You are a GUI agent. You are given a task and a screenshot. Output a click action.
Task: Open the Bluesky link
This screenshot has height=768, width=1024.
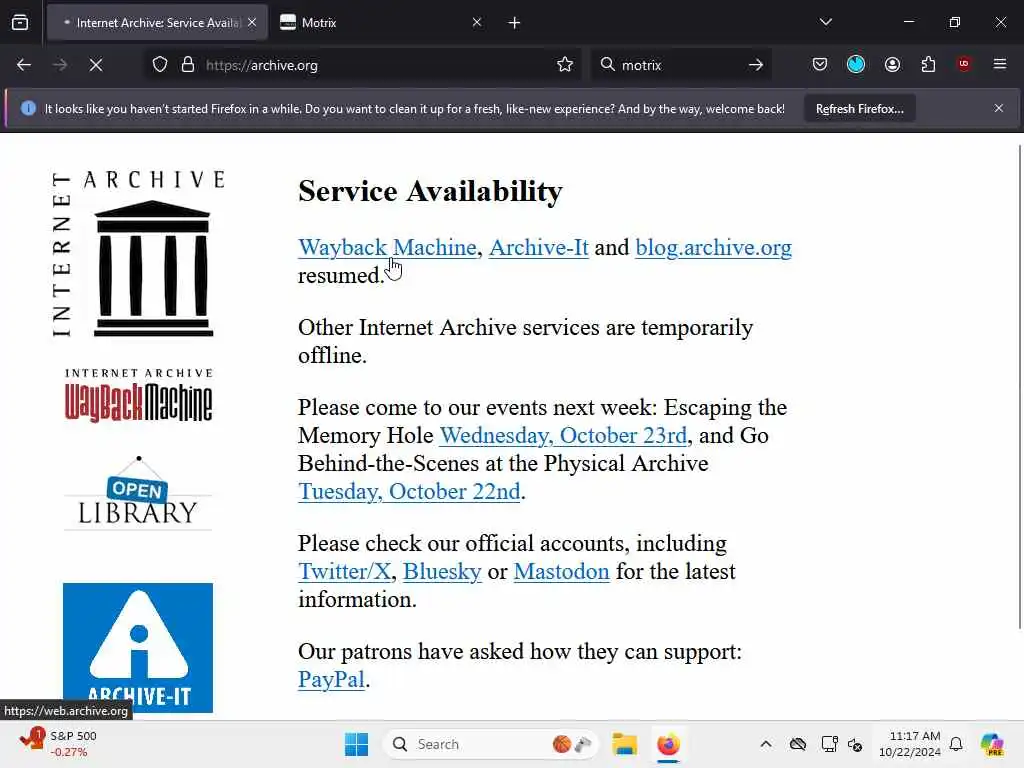[x=442, y=571]
